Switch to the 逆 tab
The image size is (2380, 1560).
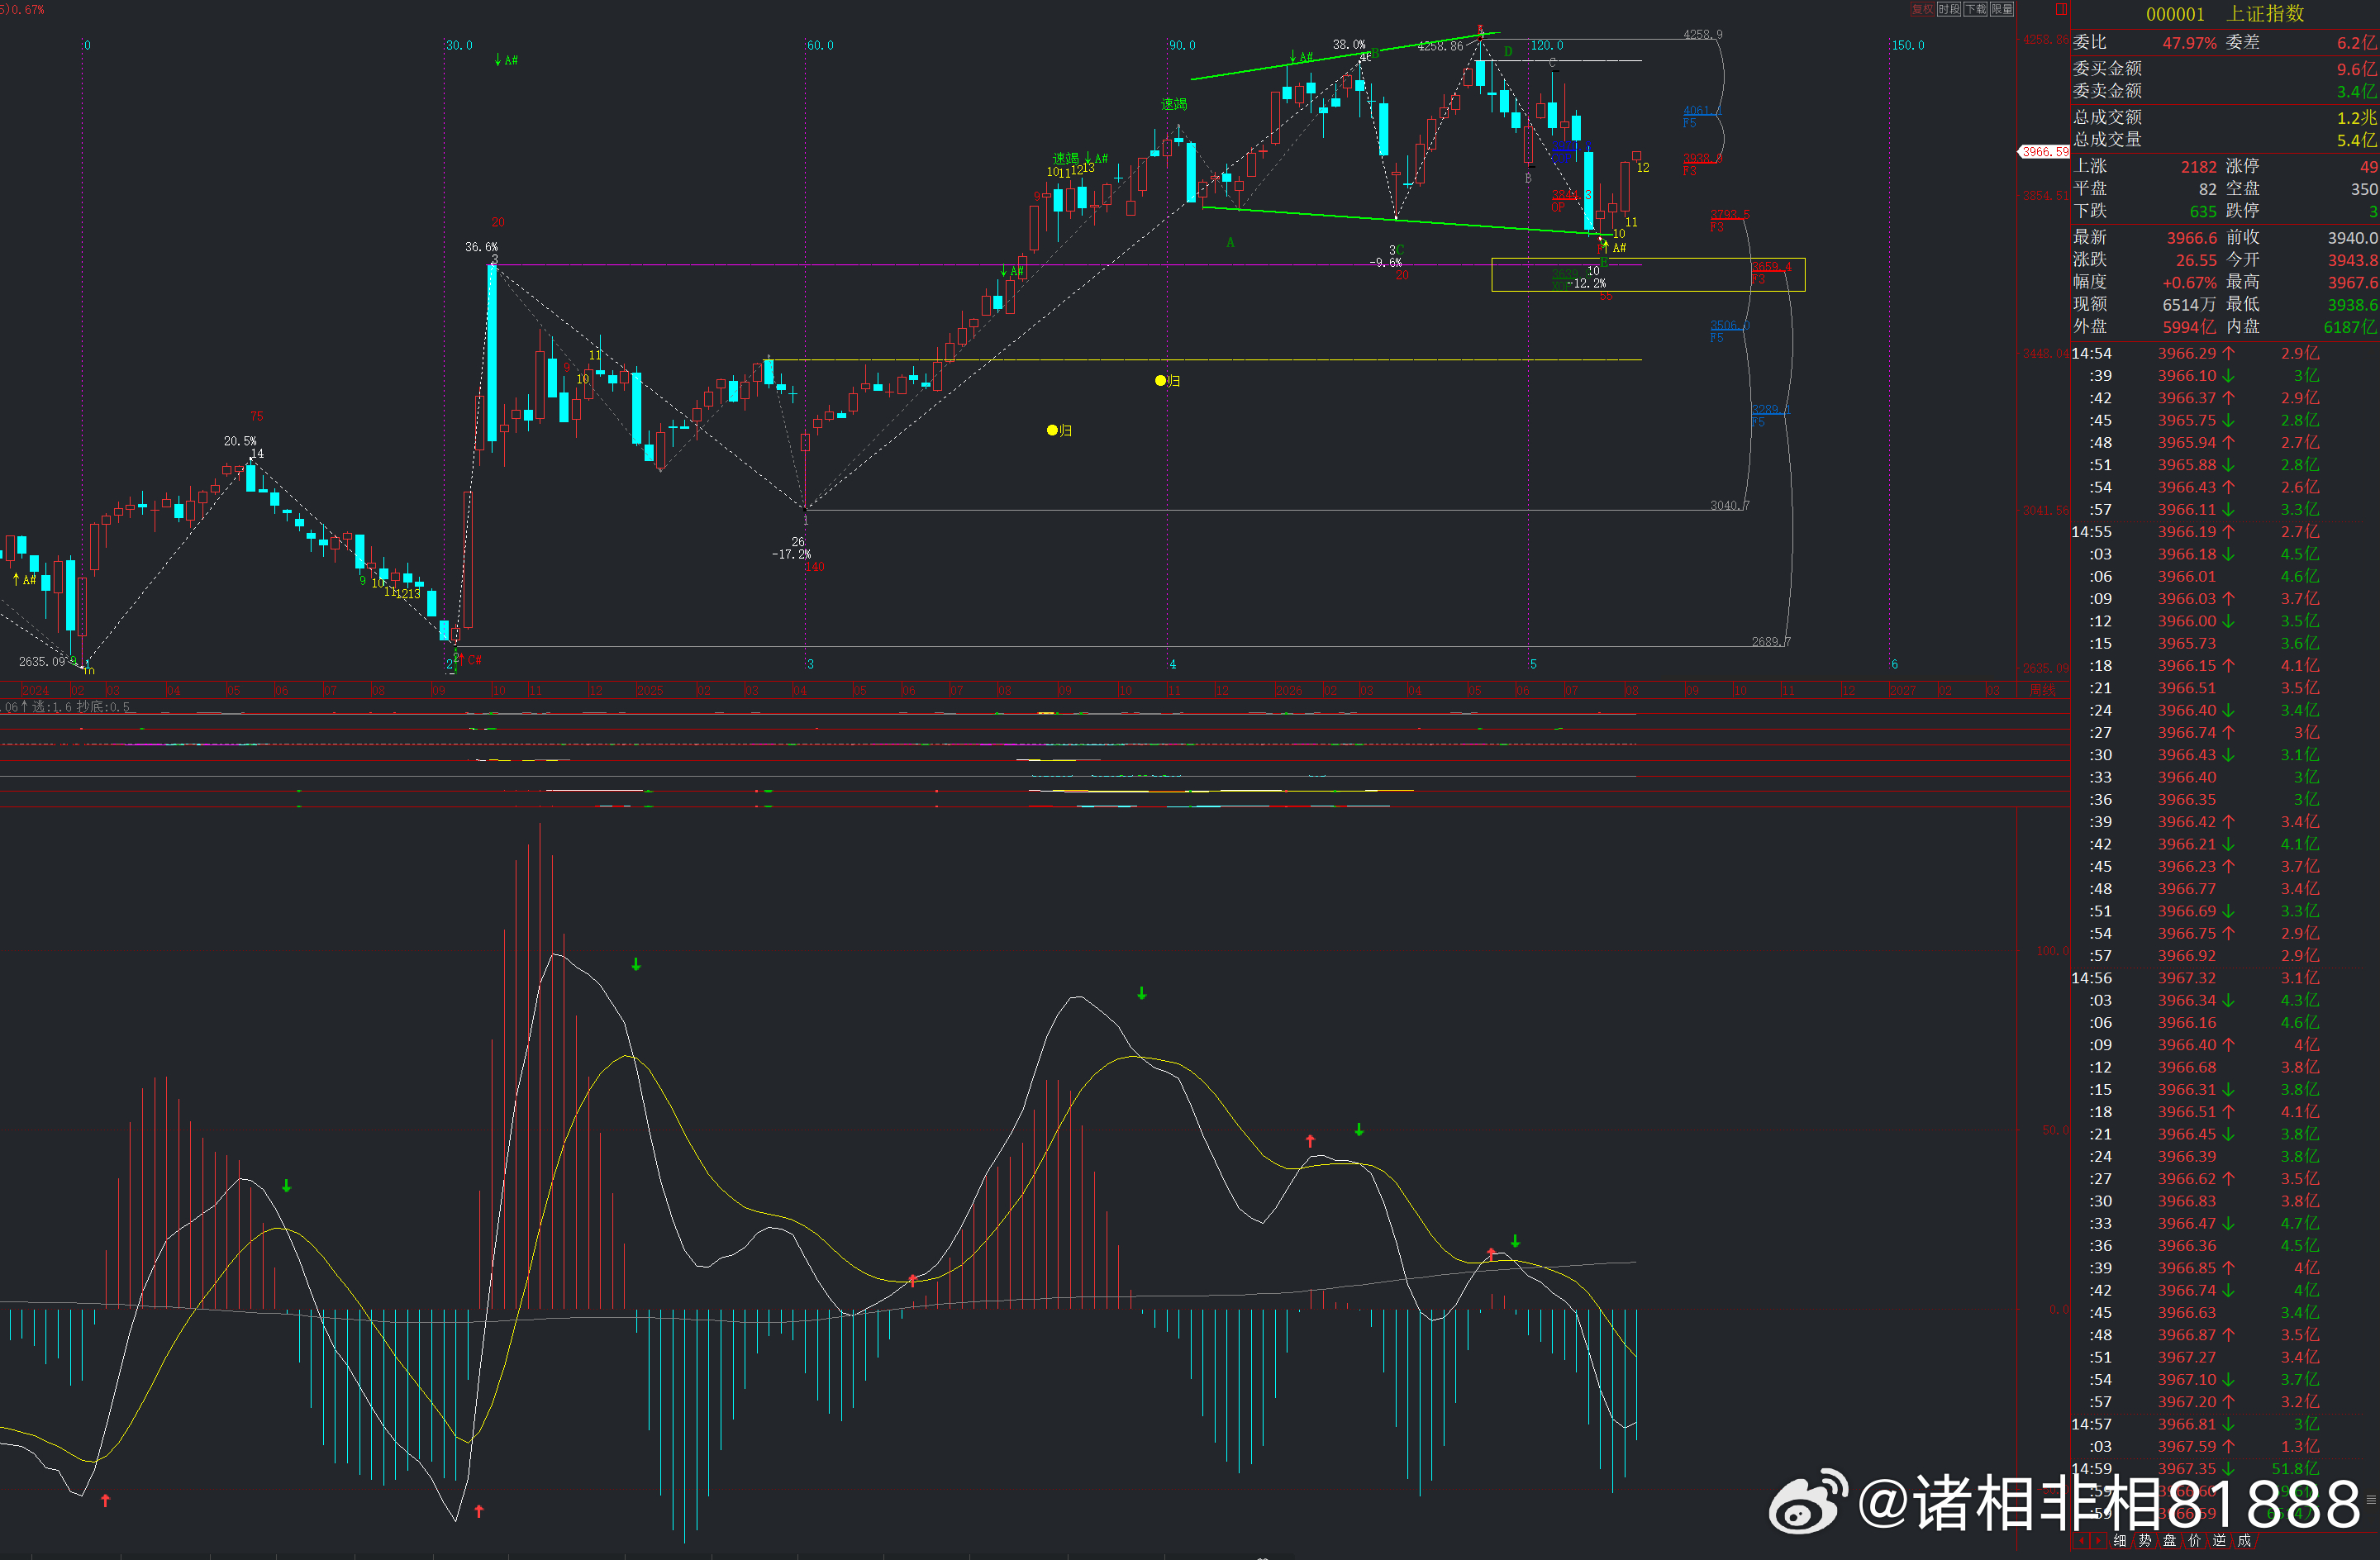[2220, 1540]
